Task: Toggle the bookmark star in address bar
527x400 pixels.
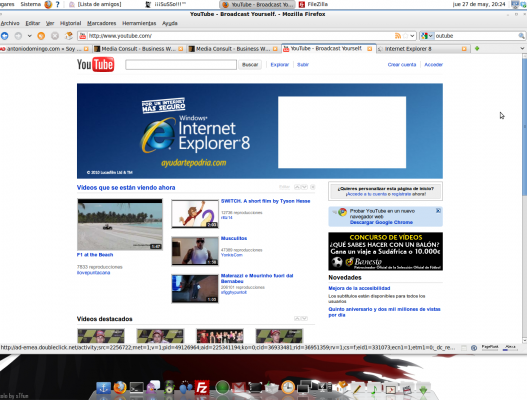Action: pos(405,36)
